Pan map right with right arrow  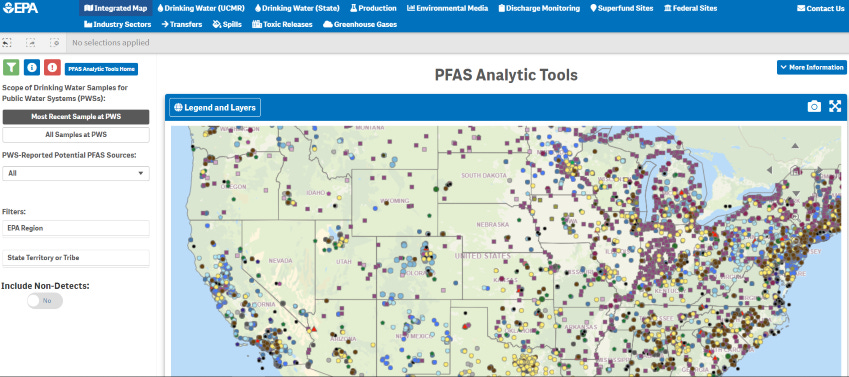tap(819, 170)
